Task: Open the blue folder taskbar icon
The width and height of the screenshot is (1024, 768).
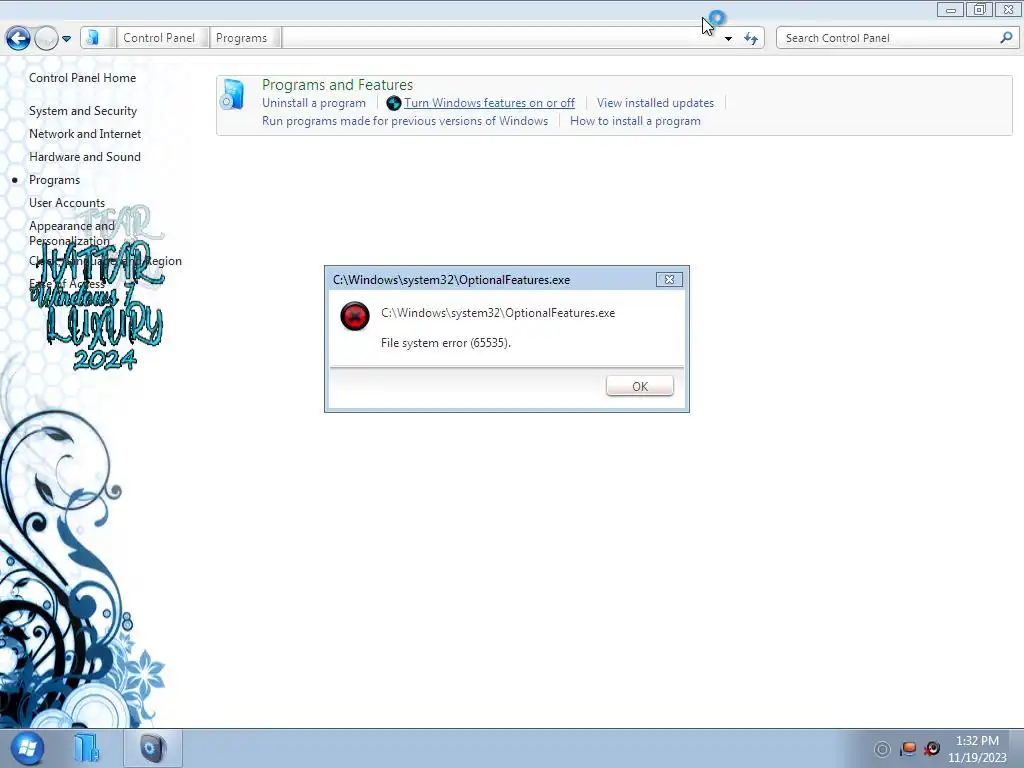Action: click(x=86, y=748)
